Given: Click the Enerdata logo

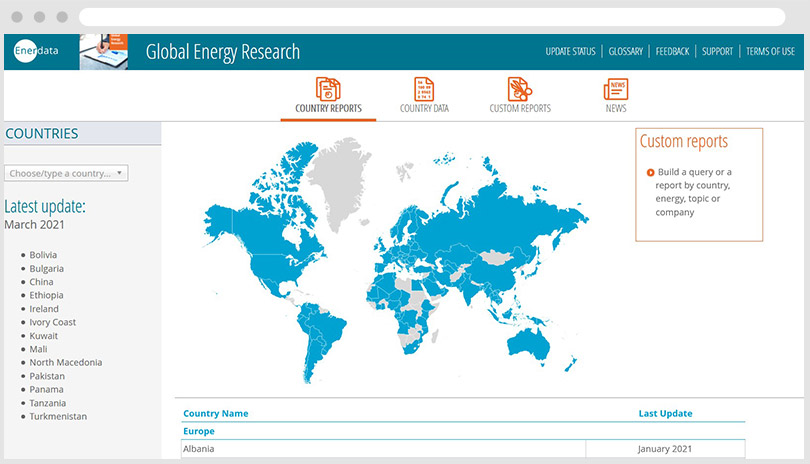Looking at the screenshot, I should coord(38,52).
